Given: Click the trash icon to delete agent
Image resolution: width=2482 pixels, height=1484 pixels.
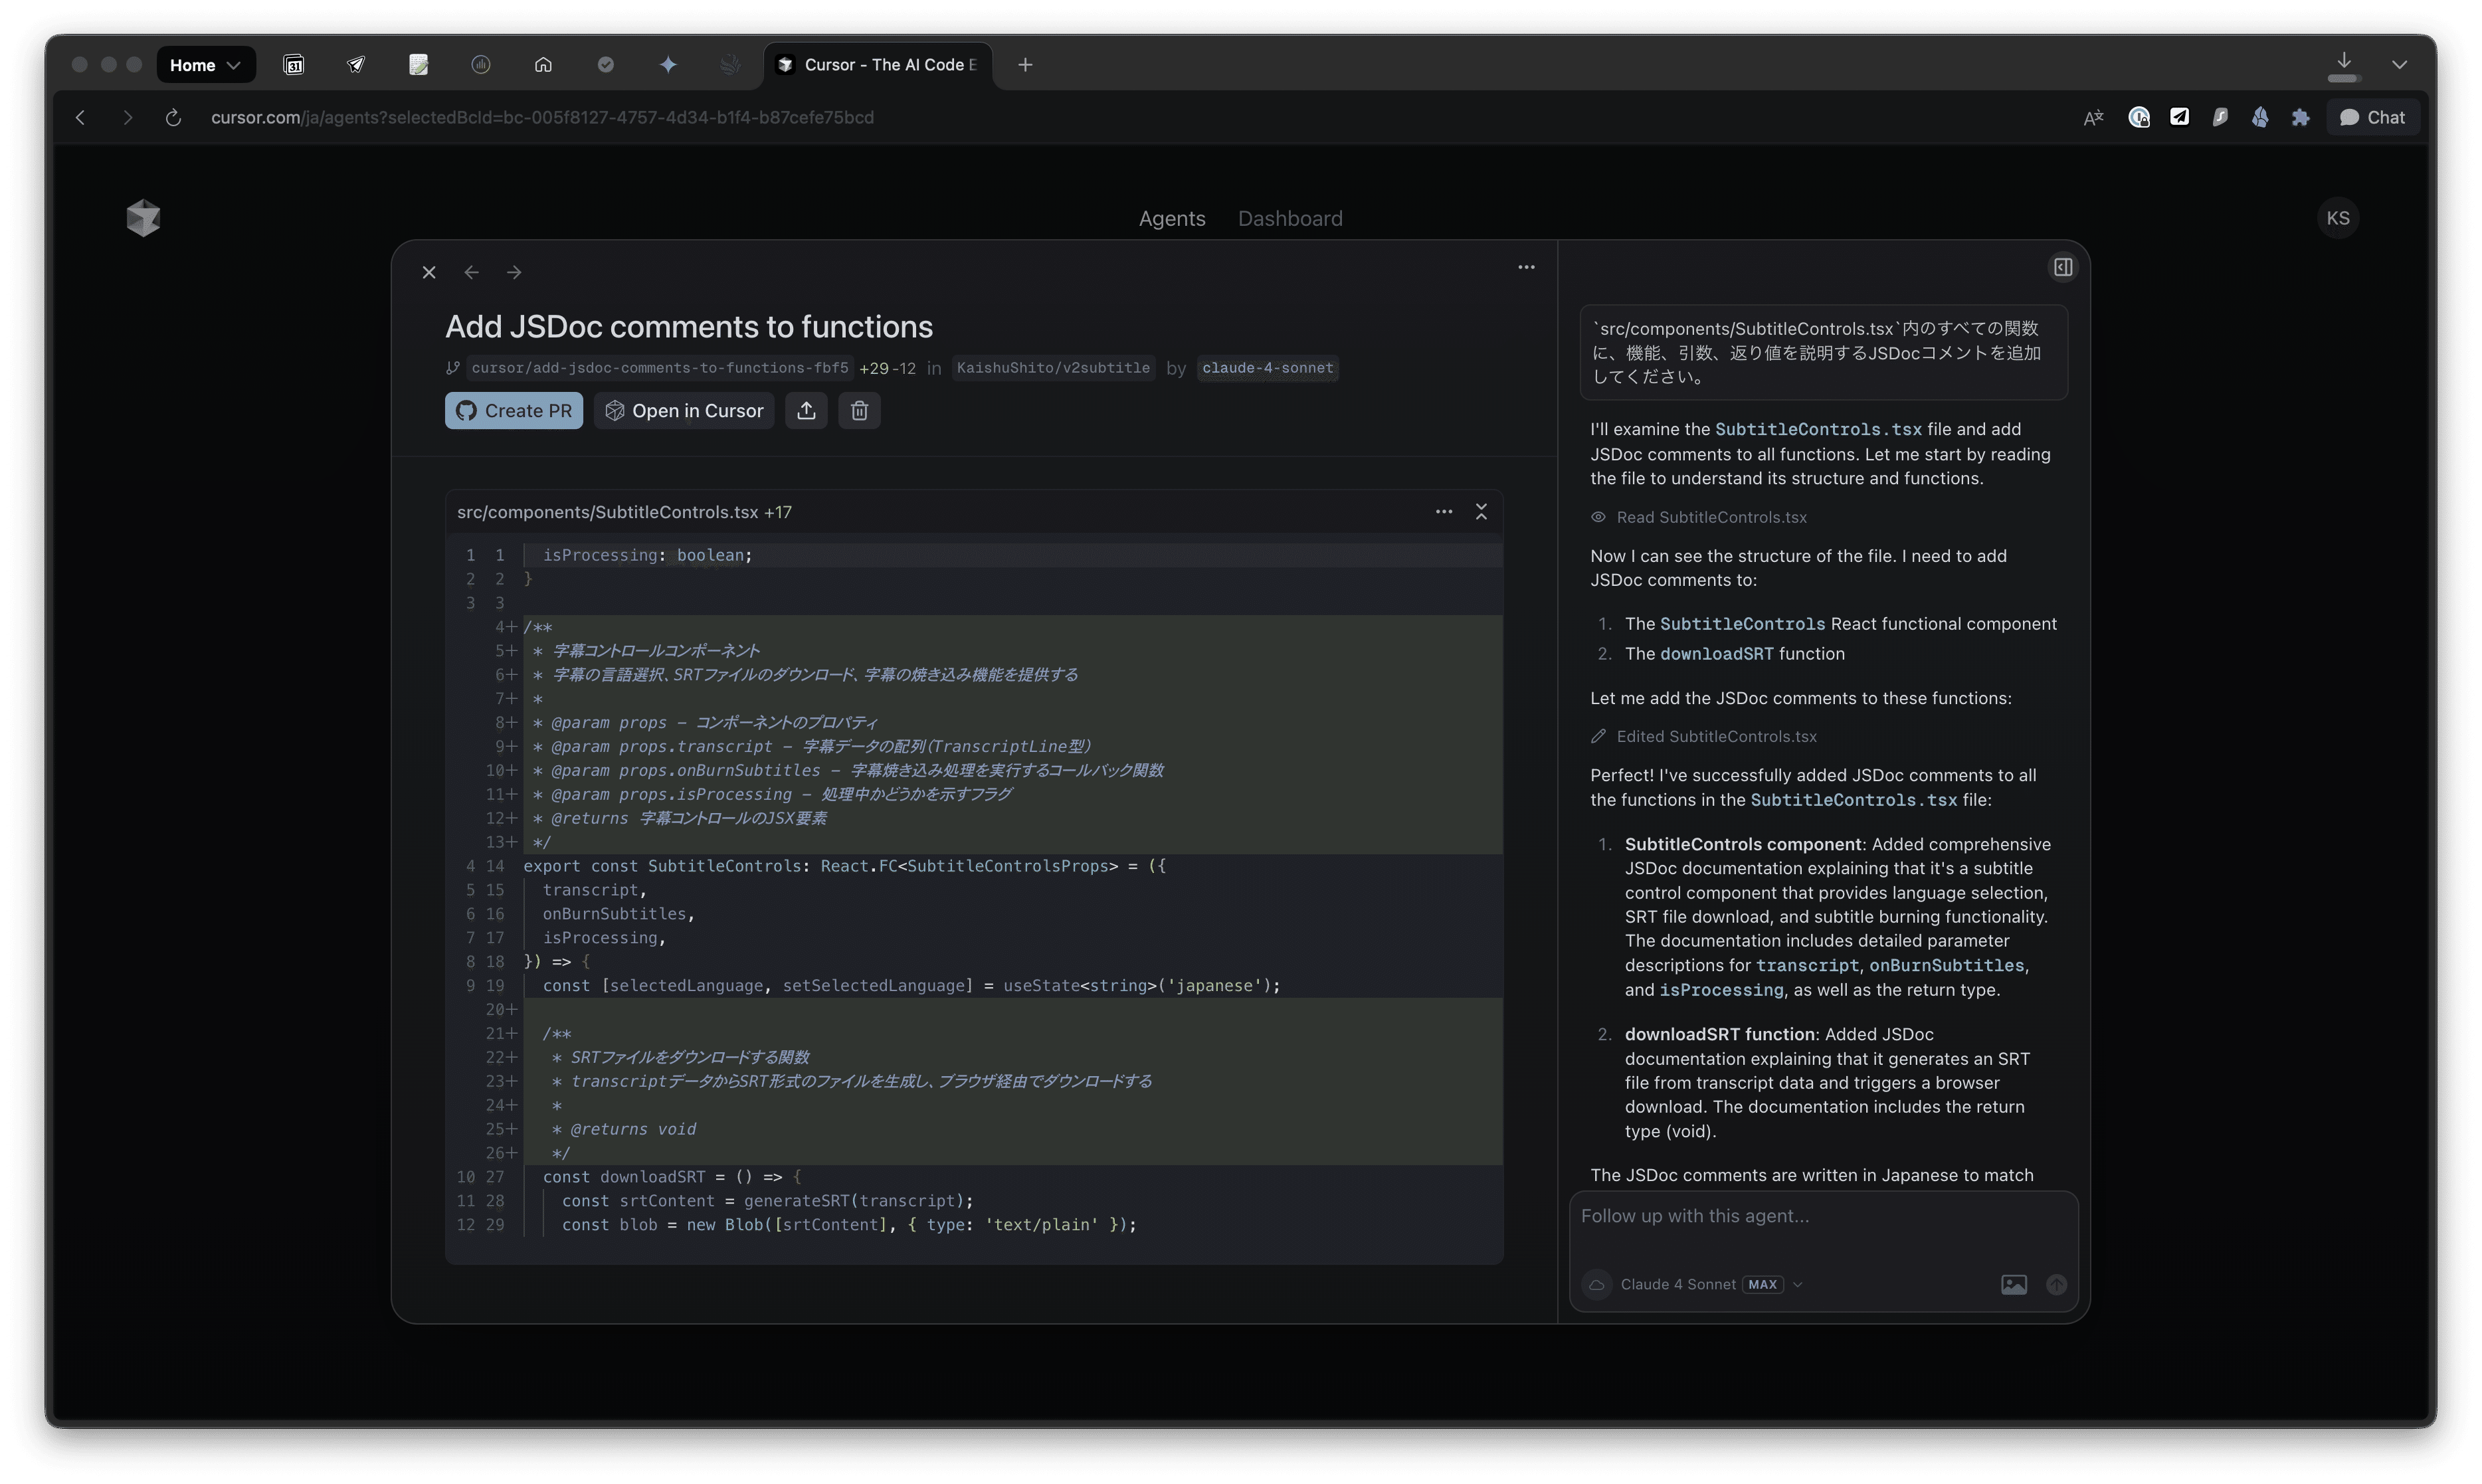Looking at the screenshot, I should pyautogui.click(x=859, y=411).
